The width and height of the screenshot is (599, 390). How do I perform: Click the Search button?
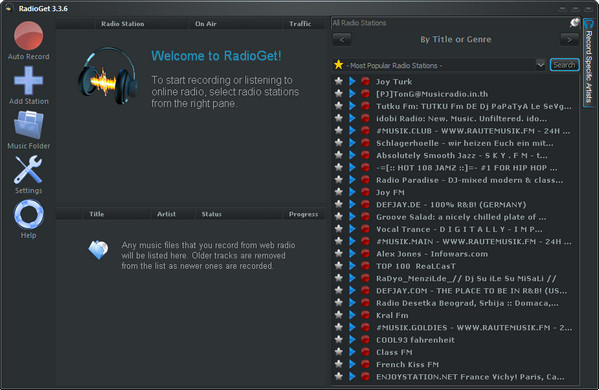point(565,65)
